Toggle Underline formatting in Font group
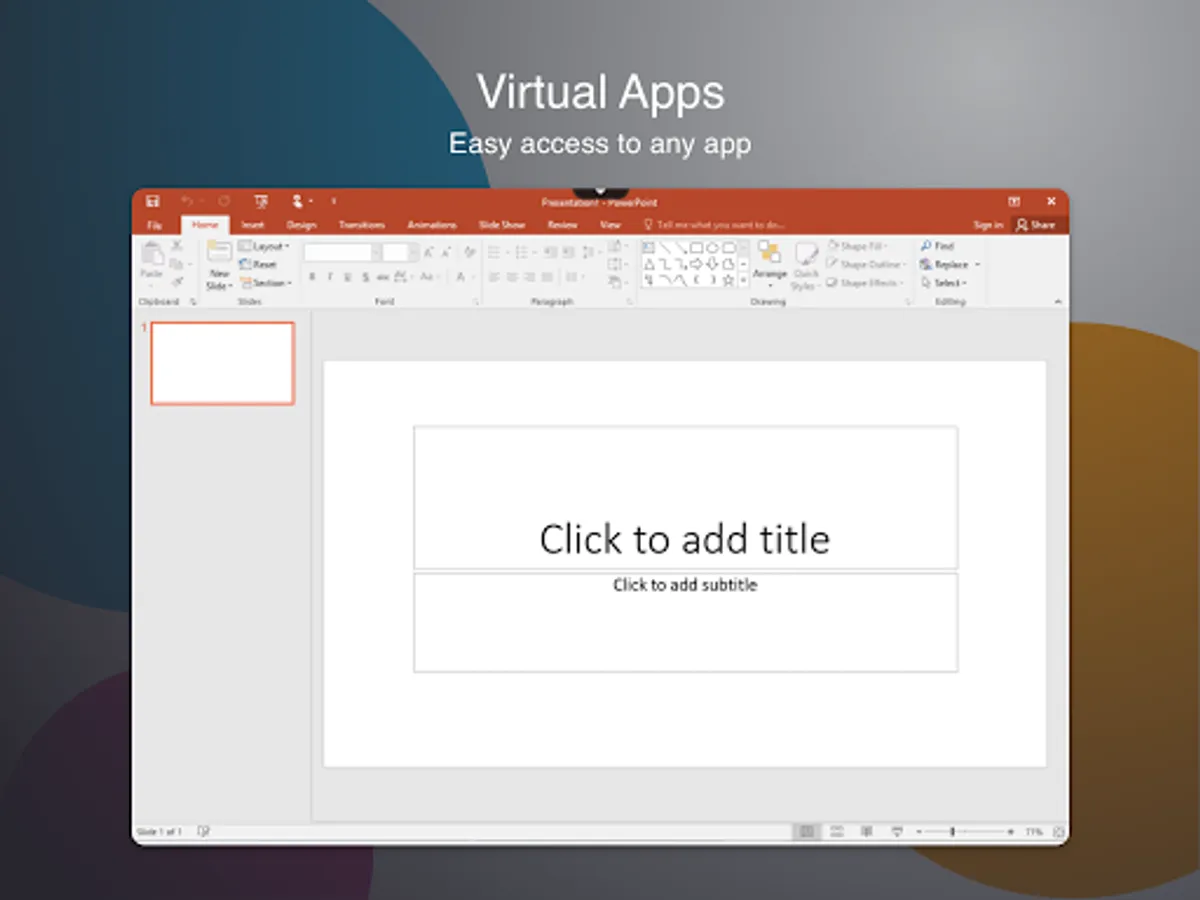 (348, 277)
